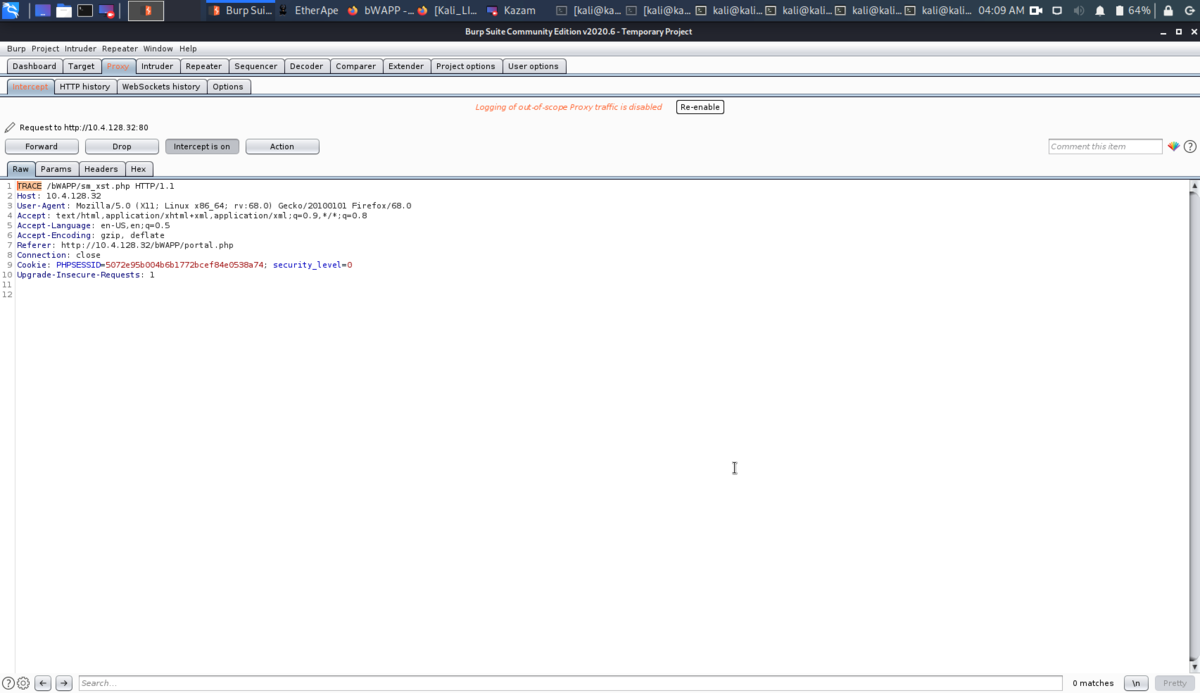Select the Raw message view tab

coord(21,169)
